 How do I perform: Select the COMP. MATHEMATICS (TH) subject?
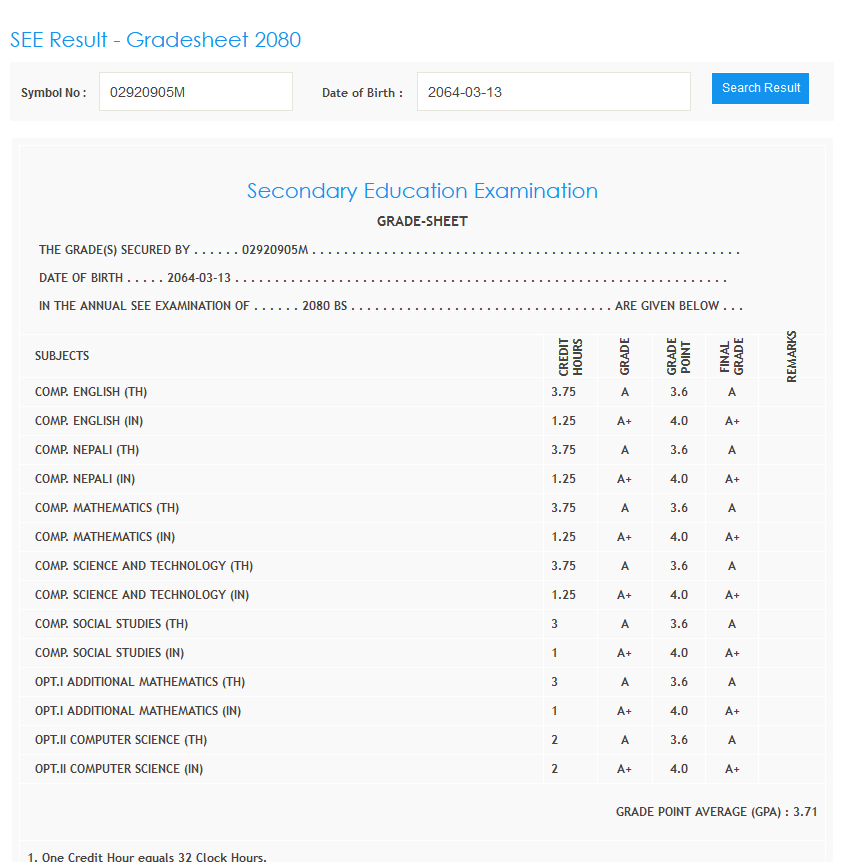point(107,508)
